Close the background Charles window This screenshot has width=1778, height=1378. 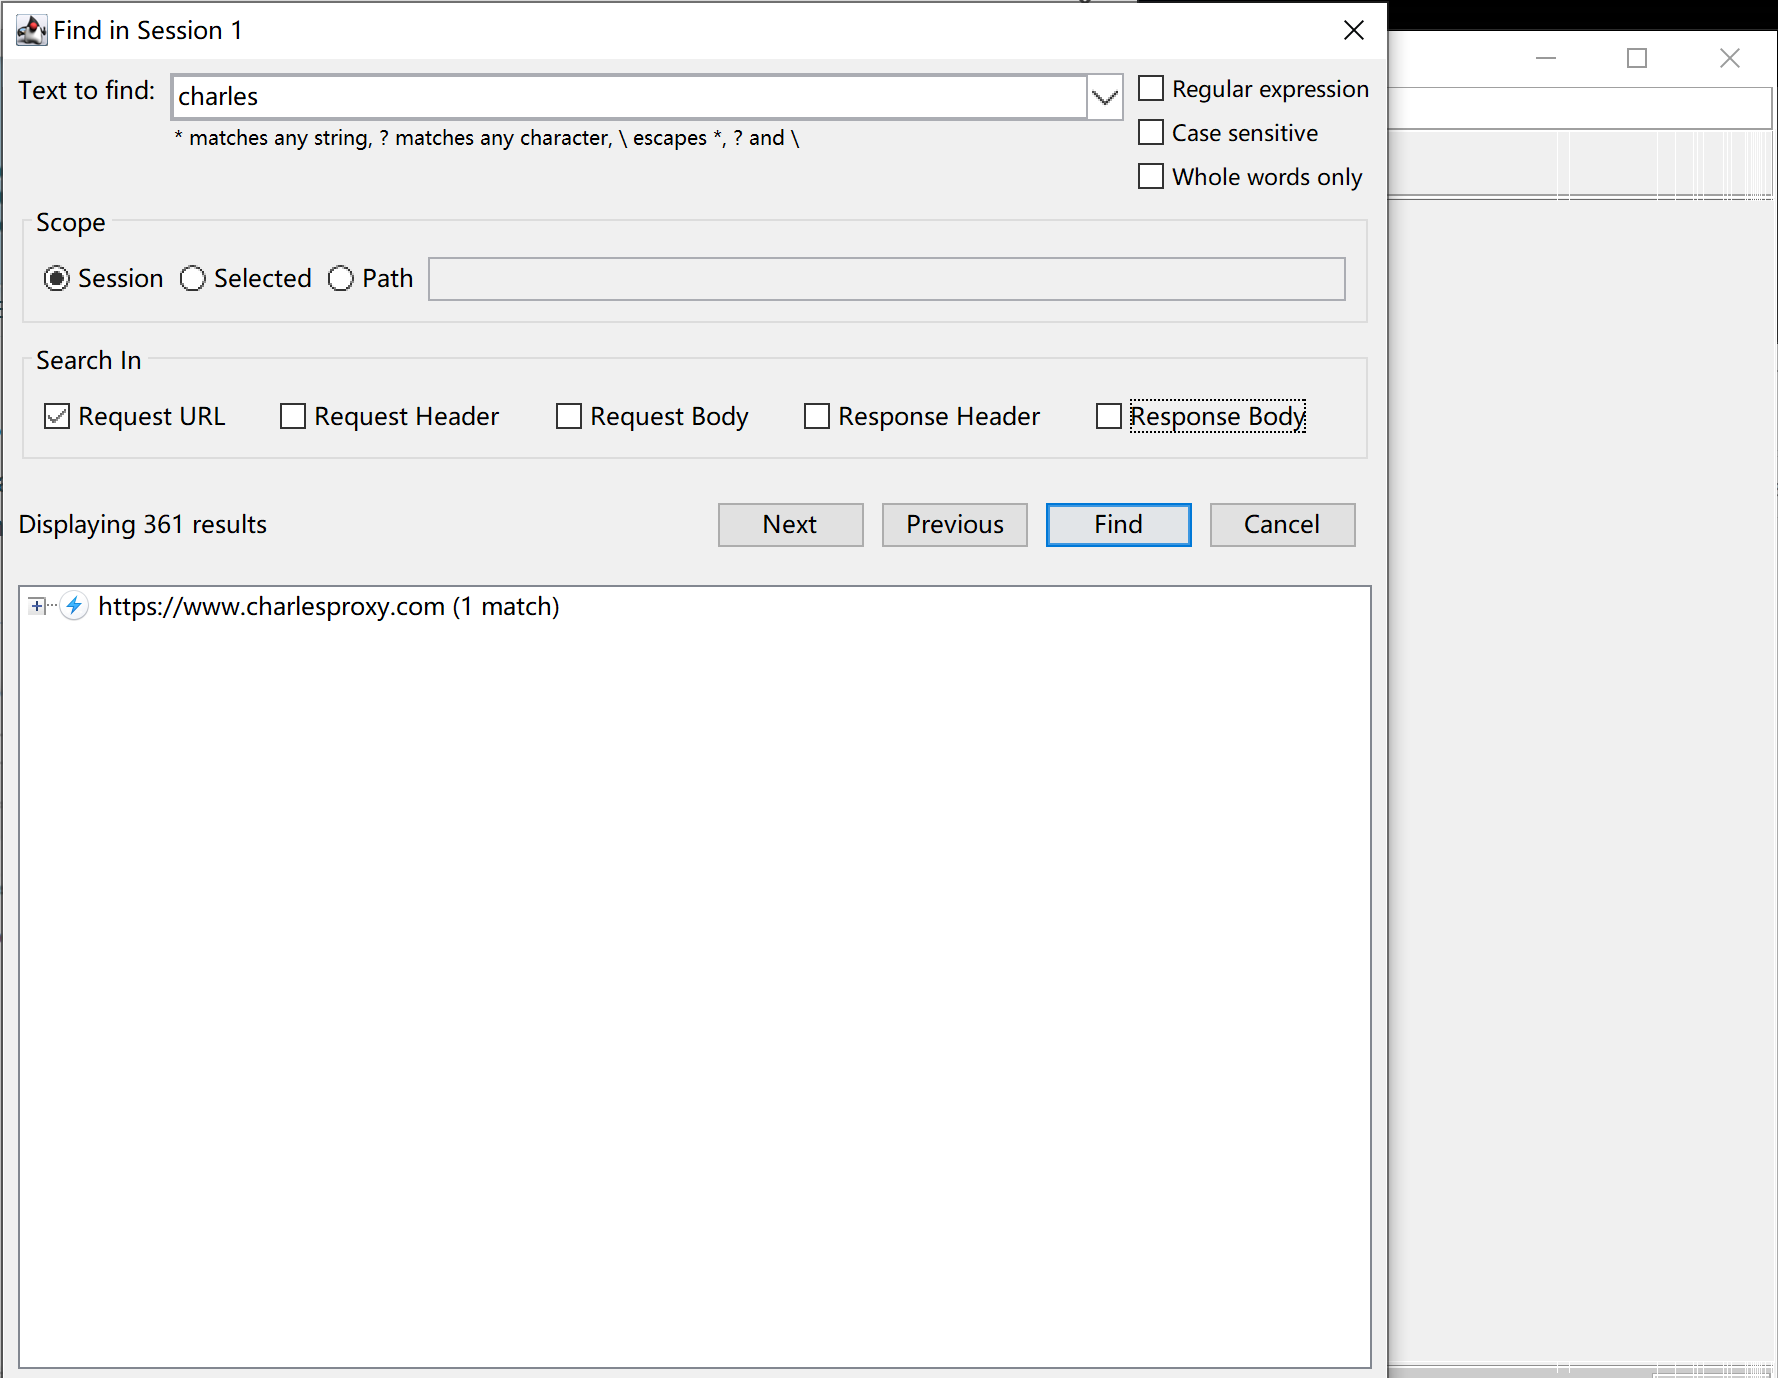pyautogui.click(x=1730, y=58)
